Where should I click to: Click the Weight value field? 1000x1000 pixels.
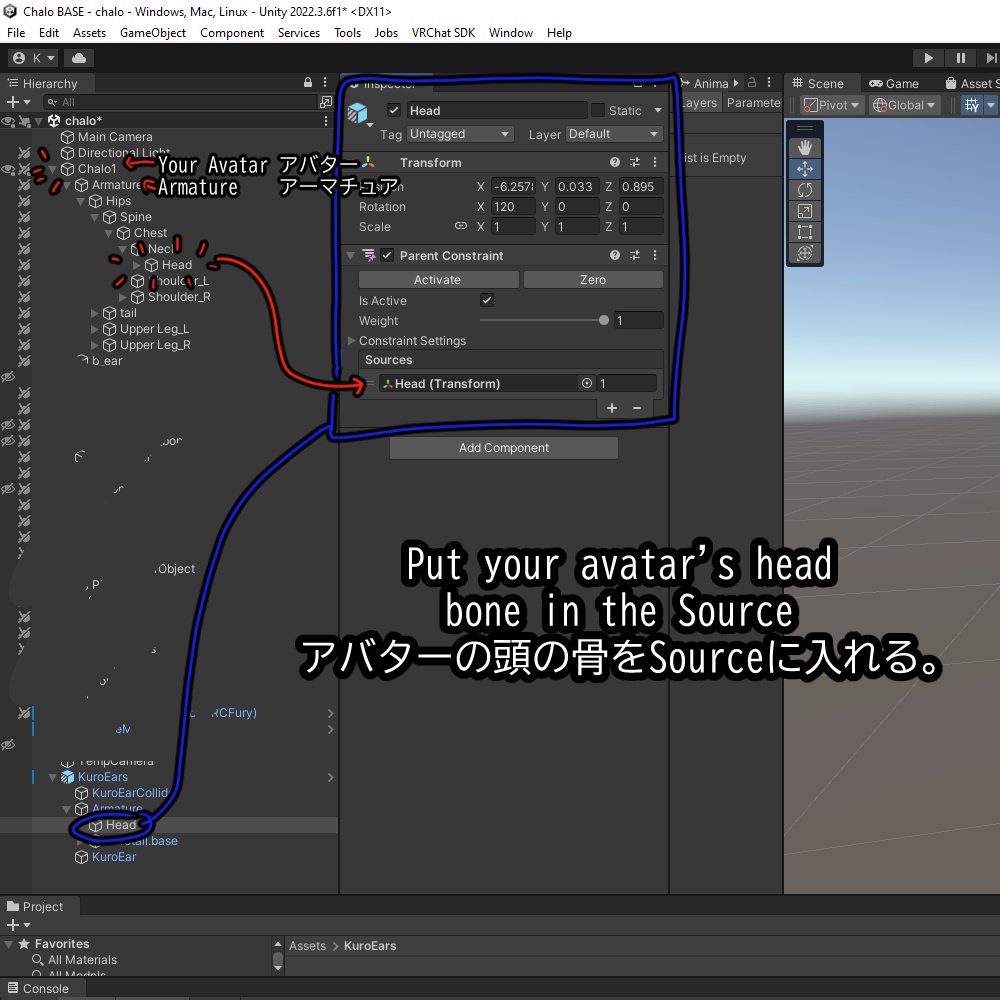point(638,320)
